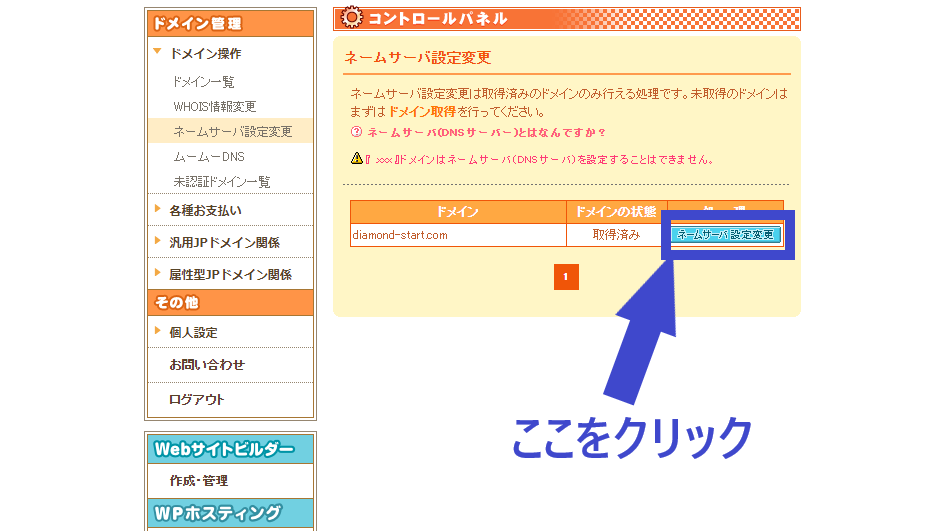945x531 pixels.
Task: Open ドメイン一覧 in the sidebar
Action: (x=203, y=81)
